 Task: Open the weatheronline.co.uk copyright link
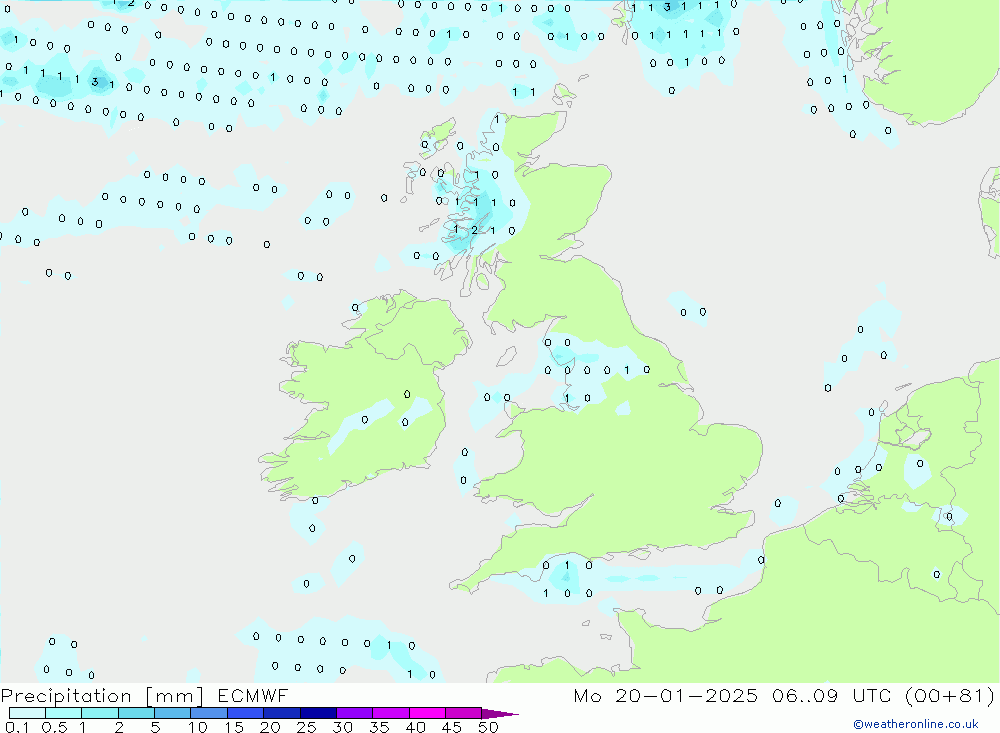point(916,724)
